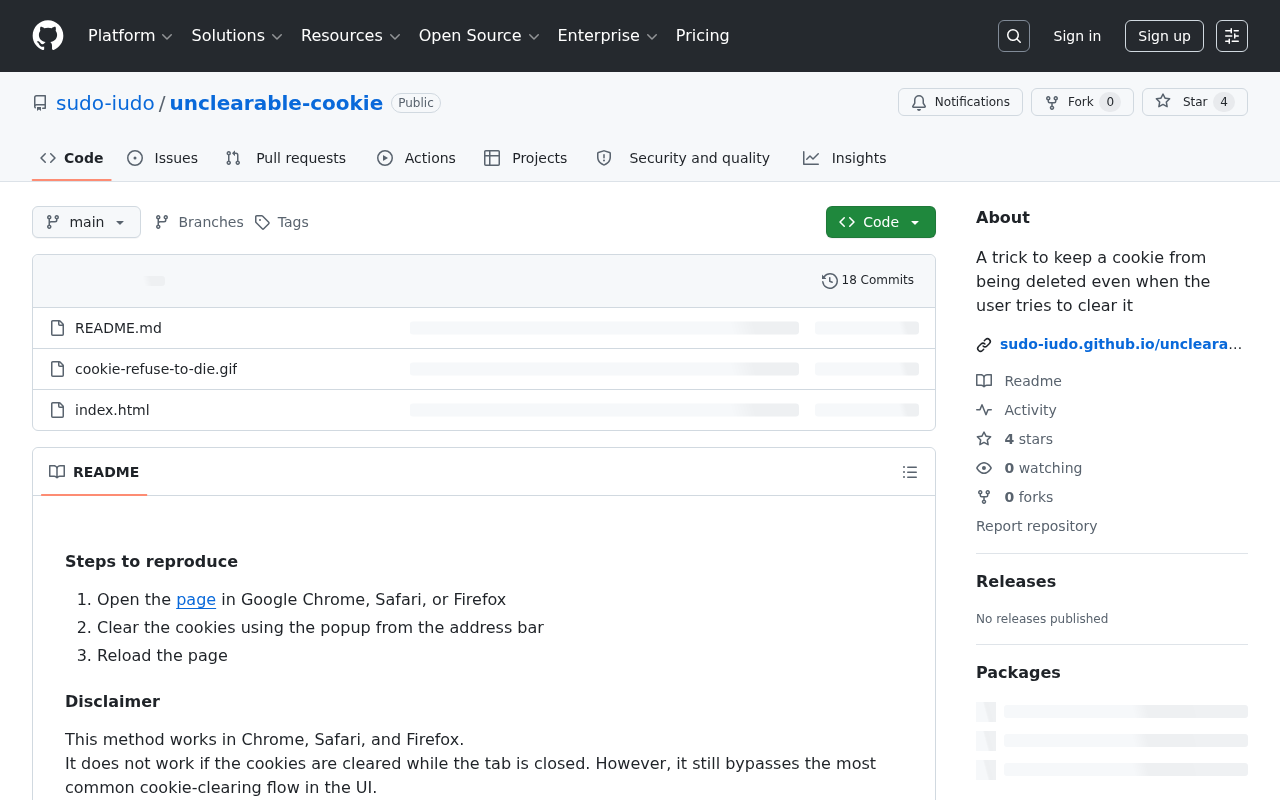Image resolution: width=1280 pixels, height=800 pixels.
Task: Click the file icon next to cookie-refuse-to-die.gif
Action: point(58,369)
